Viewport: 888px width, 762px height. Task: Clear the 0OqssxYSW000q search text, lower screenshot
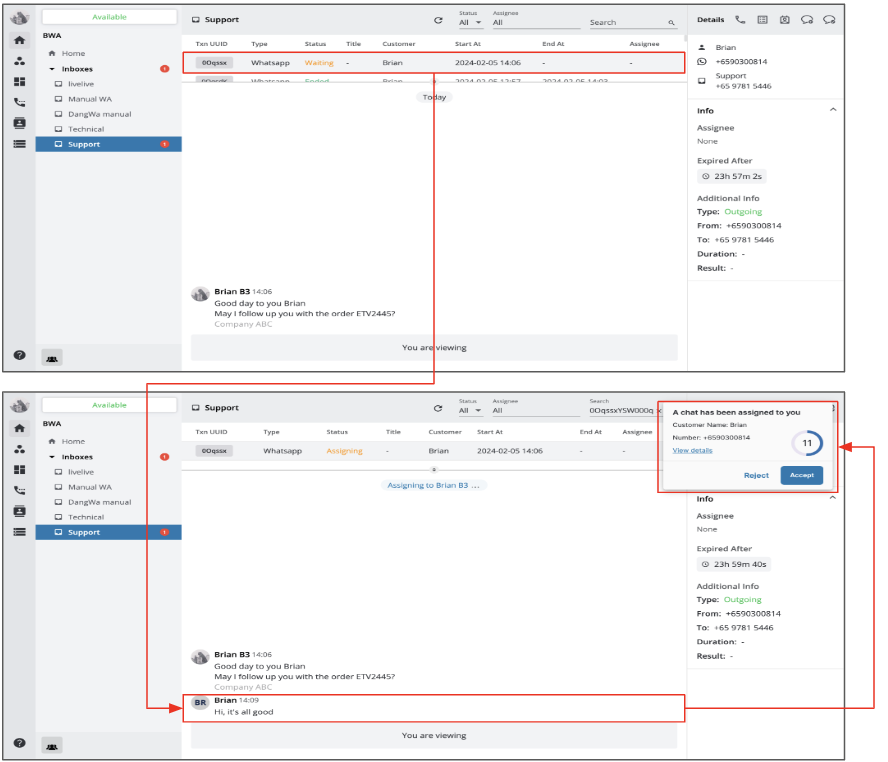[659, 410]
